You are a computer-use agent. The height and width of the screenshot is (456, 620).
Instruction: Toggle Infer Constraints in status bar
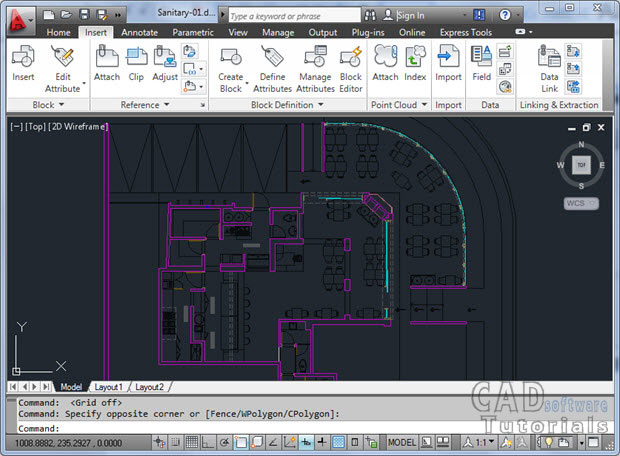point(160,442)
